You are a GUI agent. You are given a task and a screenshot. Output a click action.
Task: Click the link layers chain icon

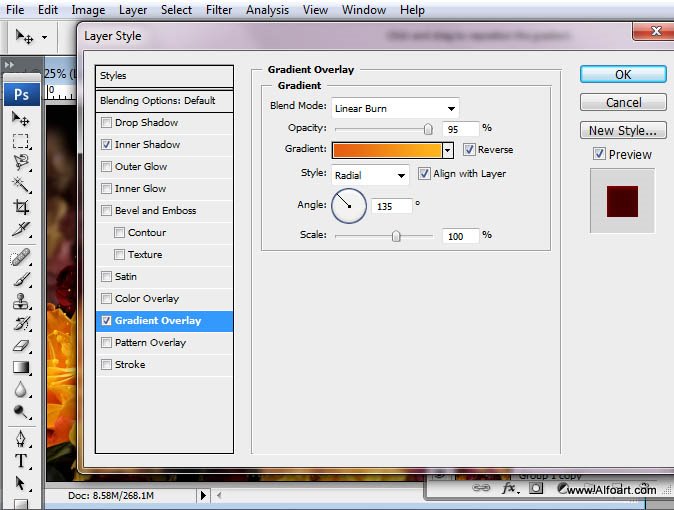point(481,488)
